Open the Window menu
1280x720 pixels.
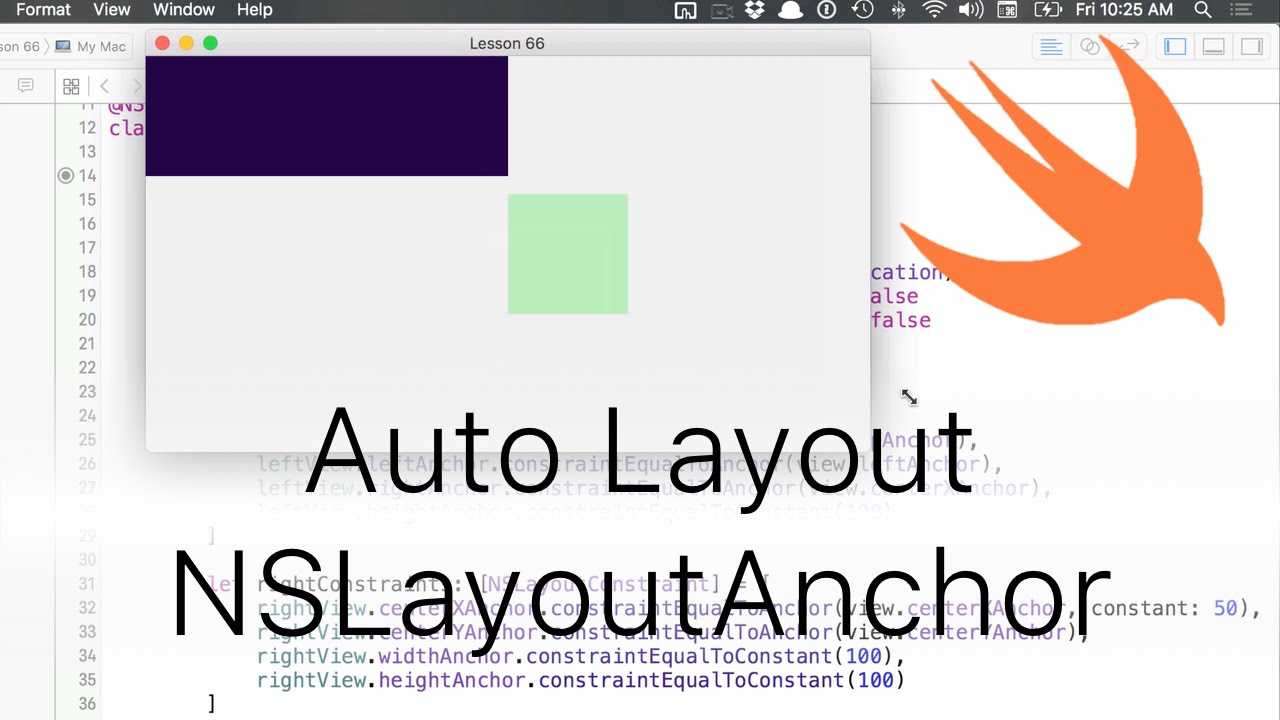[184, 10]
